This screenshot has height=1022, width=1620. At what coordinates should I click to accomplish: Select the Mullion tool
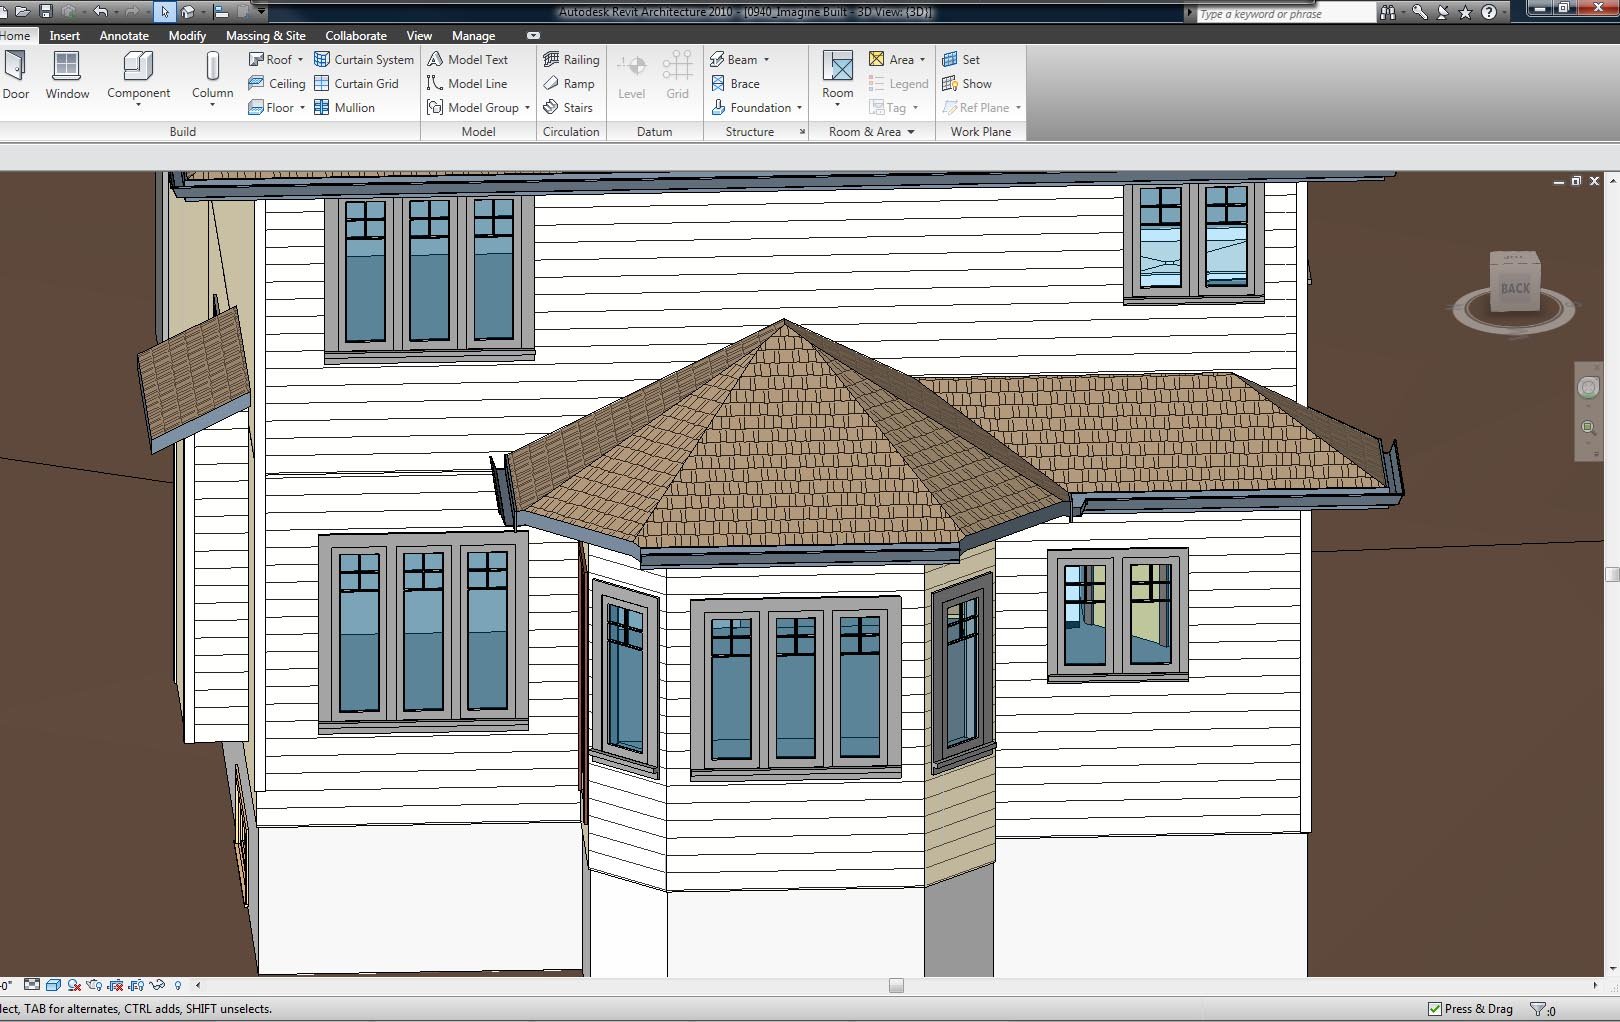(344, 108)
